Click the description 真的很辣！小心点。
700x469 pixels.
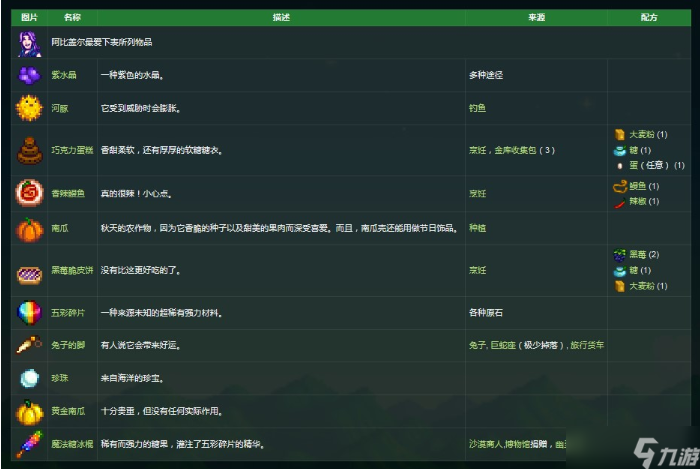click(137, 194)
